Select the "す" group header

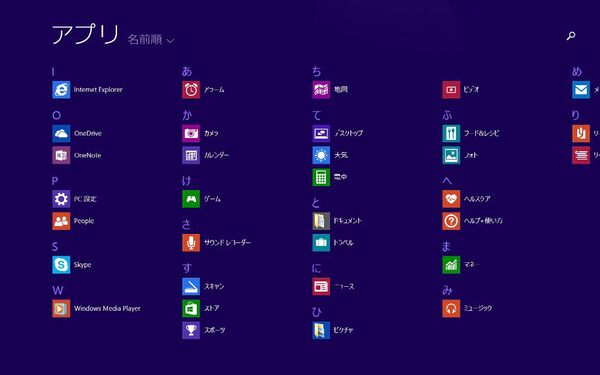click(187, 268)
